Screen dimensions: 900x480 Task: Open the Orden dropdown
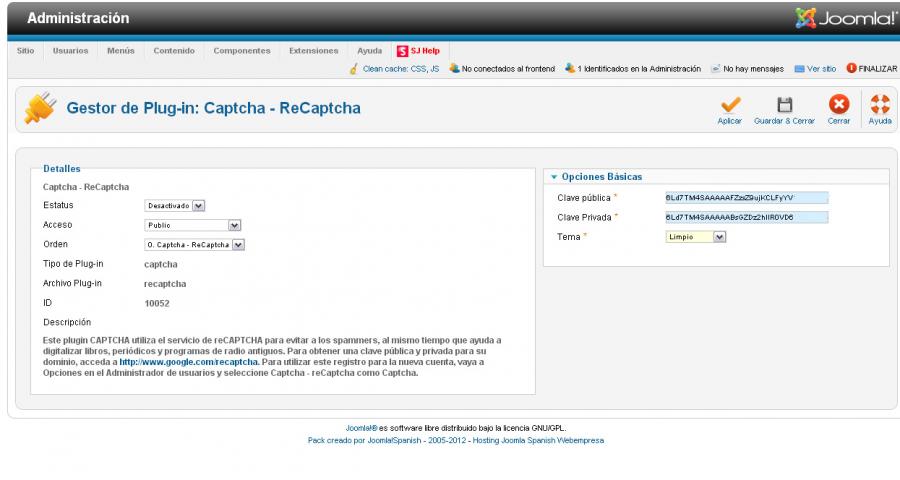194,245
